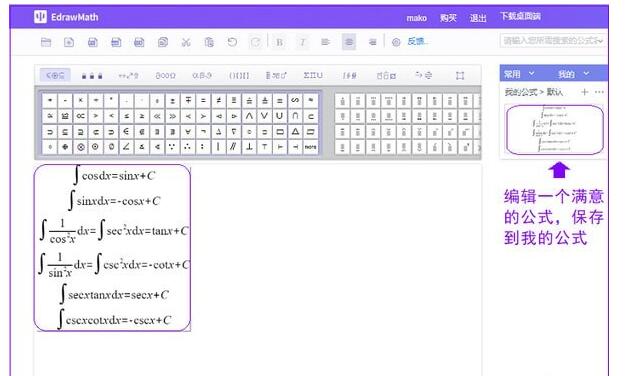Click the 反馈 feedback link

[x=418, y=41]
